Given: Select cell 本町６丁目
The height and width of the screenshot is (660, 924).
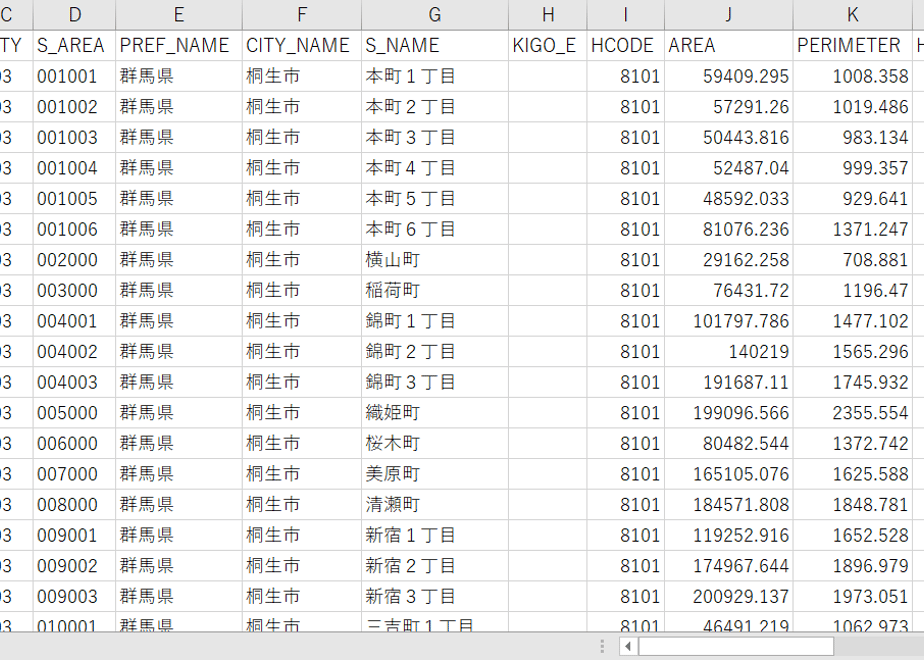Looking at the screenshot, I should click(435, 229).
